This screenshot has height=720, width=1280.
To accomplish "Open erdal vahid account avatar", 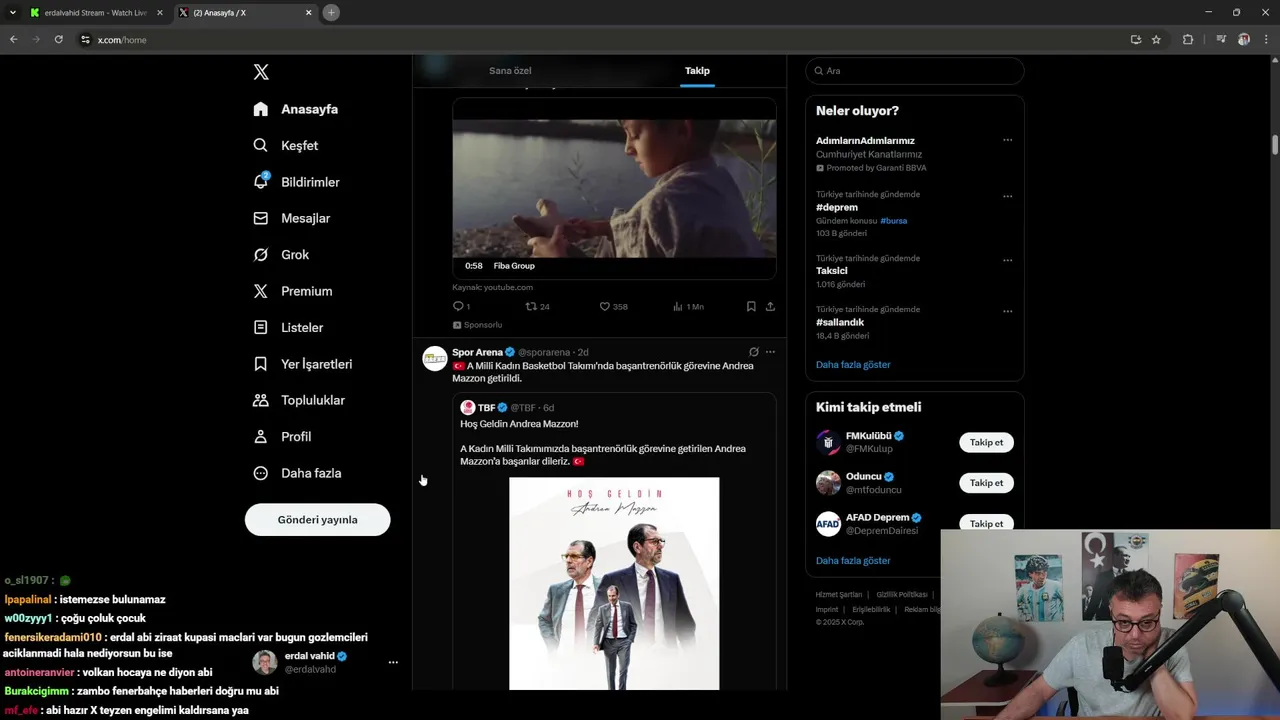I will coord(265,662).
